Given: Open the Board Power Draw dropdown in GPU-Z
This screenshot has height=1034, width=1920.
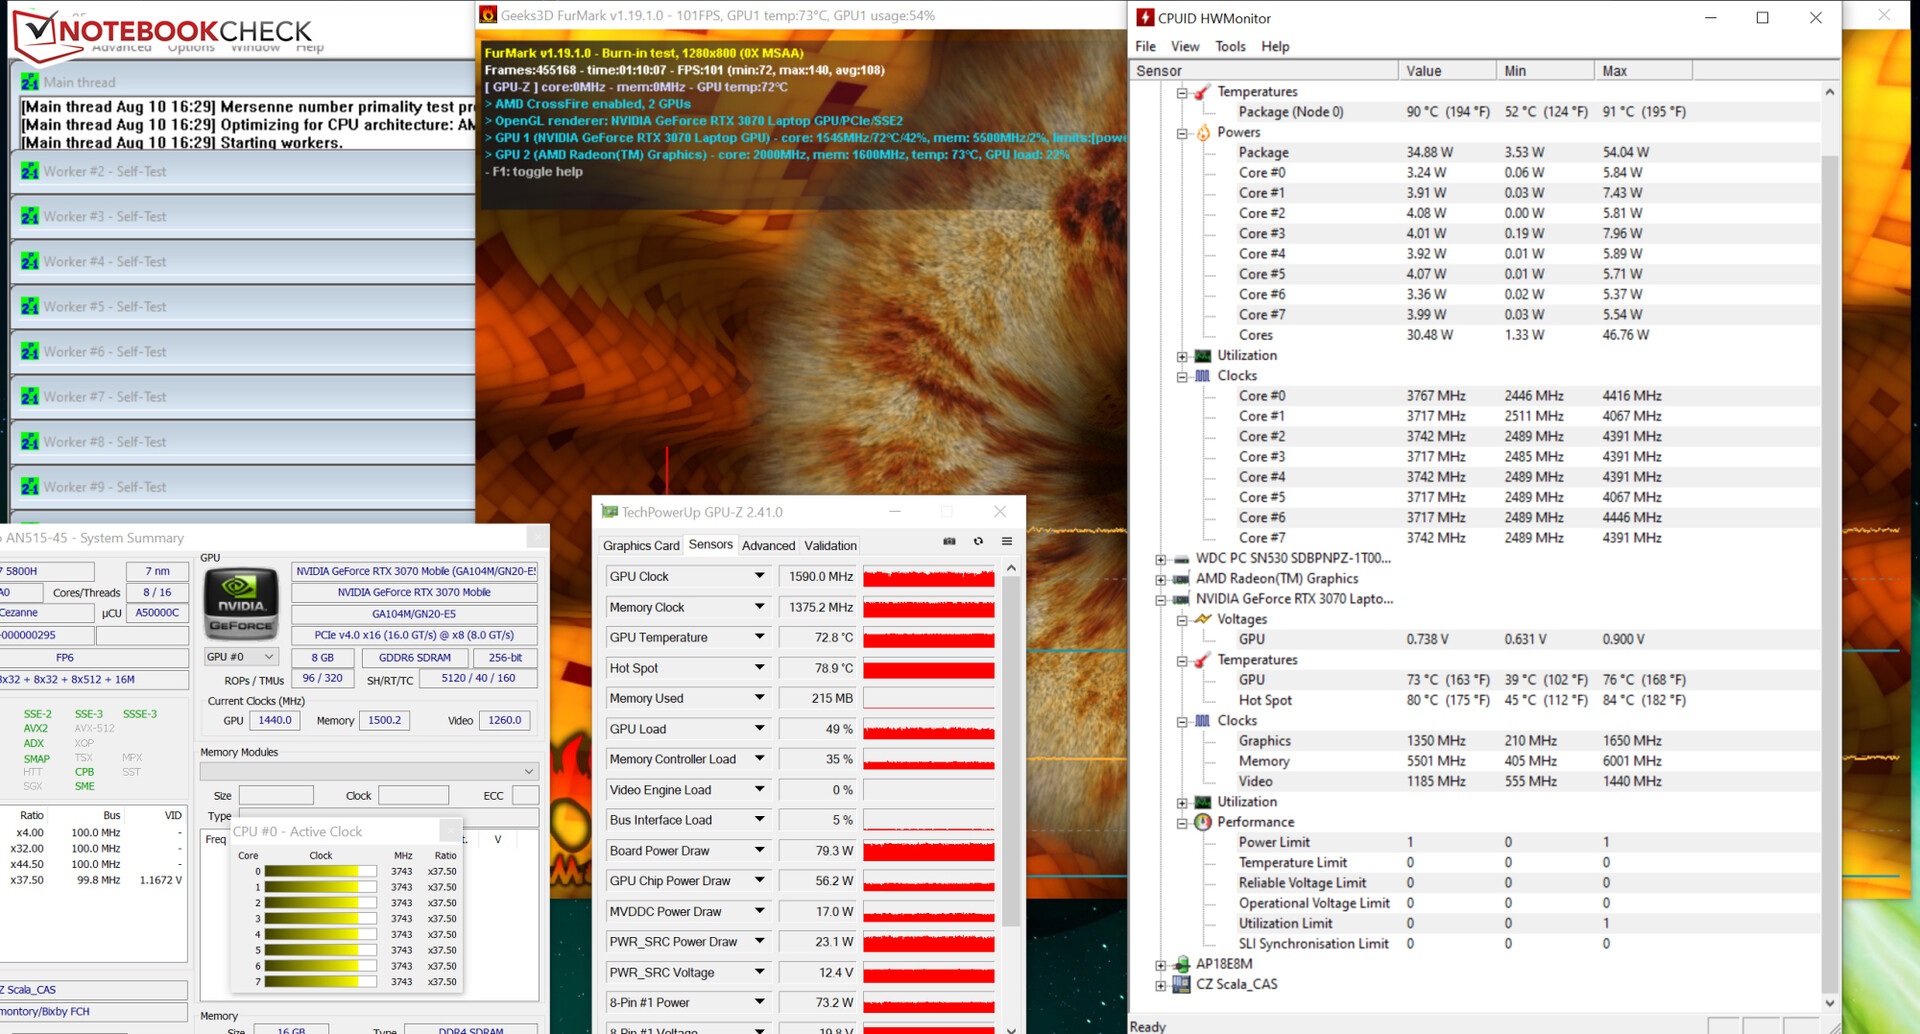Looking at the screenshot, I should (x=759, y=850).
